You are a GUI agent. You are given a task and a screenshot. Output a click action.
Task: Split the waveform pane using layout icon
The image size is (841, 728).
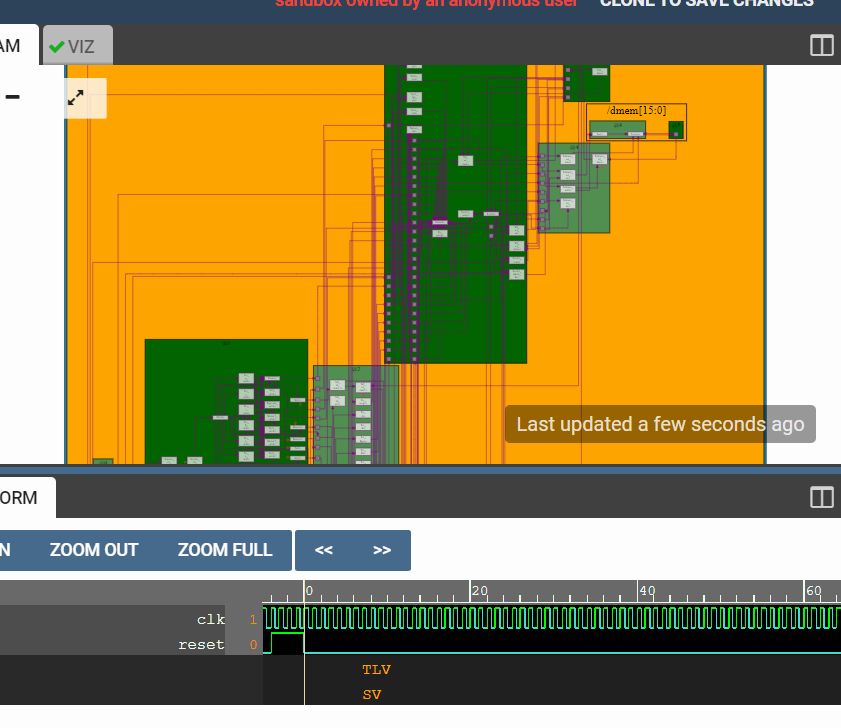pos(821,497)
